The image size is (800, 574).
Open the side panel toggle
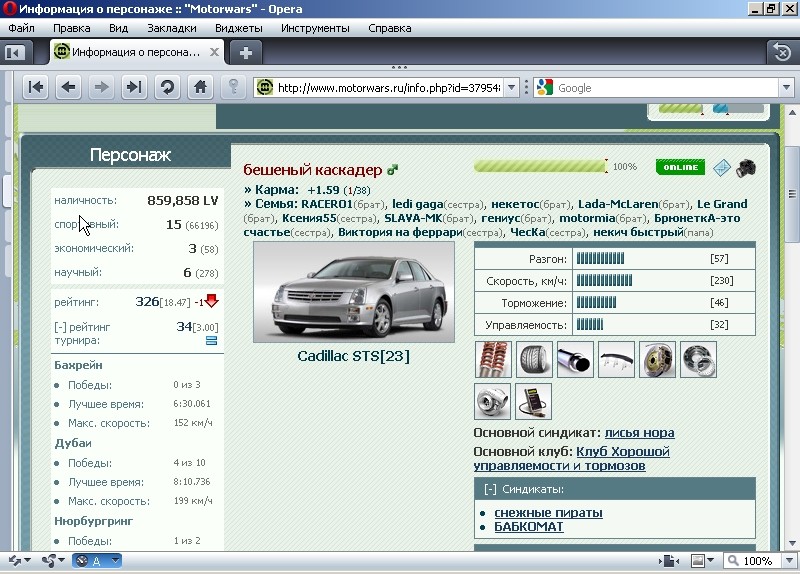click(x=15, y=53)
